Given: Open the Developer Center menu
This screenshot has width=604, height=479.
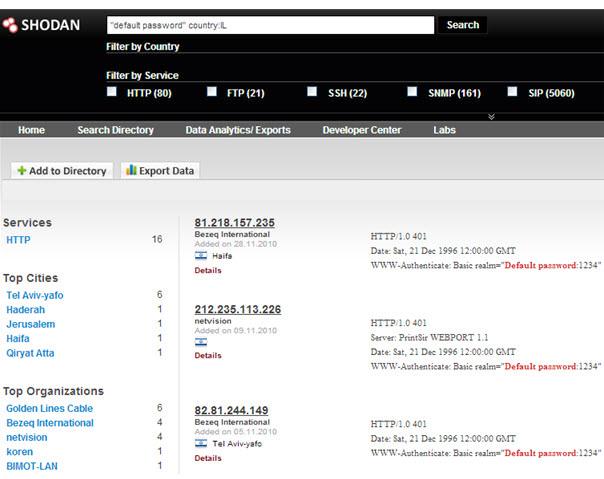Looking at the screenshot, I should click(x=362, y=130).
